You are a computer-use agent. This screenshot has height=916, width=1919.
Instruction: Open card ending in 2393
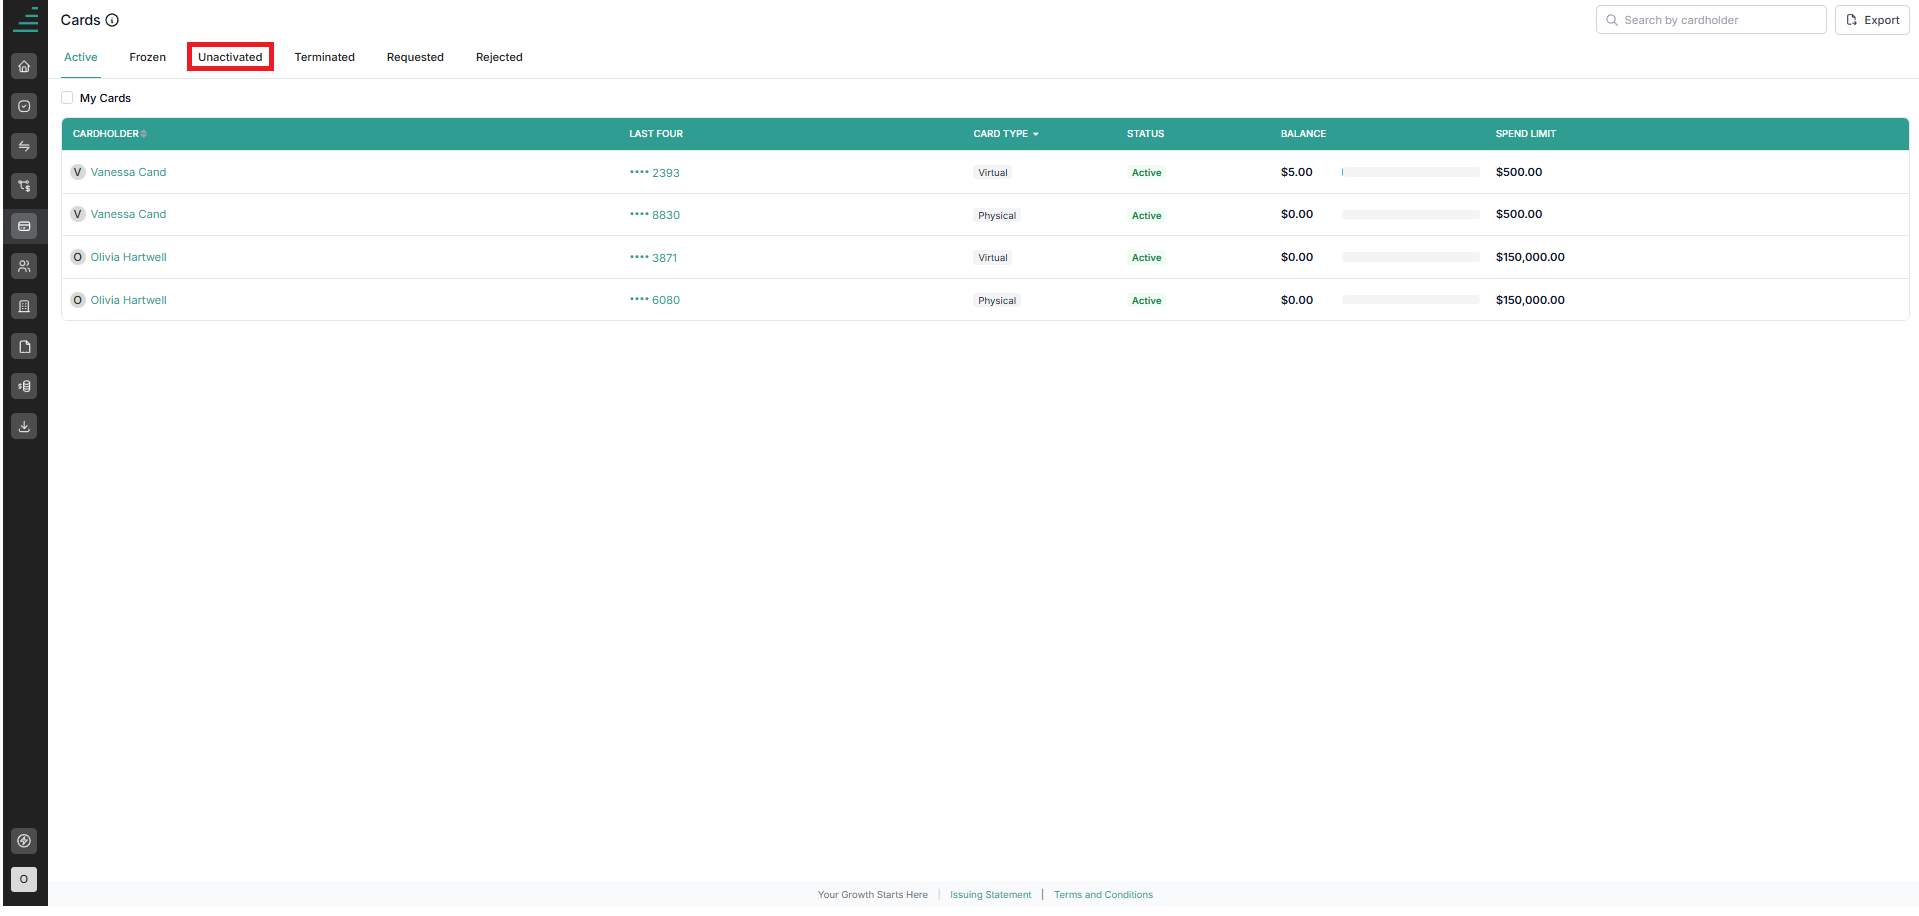[x=655, y=173]
